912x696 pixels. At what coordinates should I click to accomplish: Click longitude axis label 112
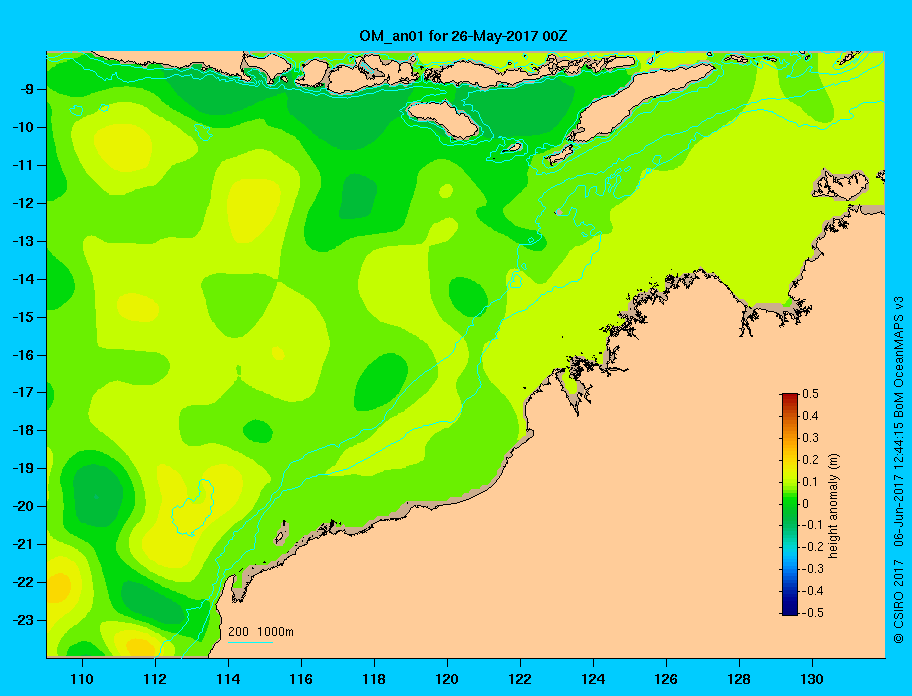coord(155,679)
